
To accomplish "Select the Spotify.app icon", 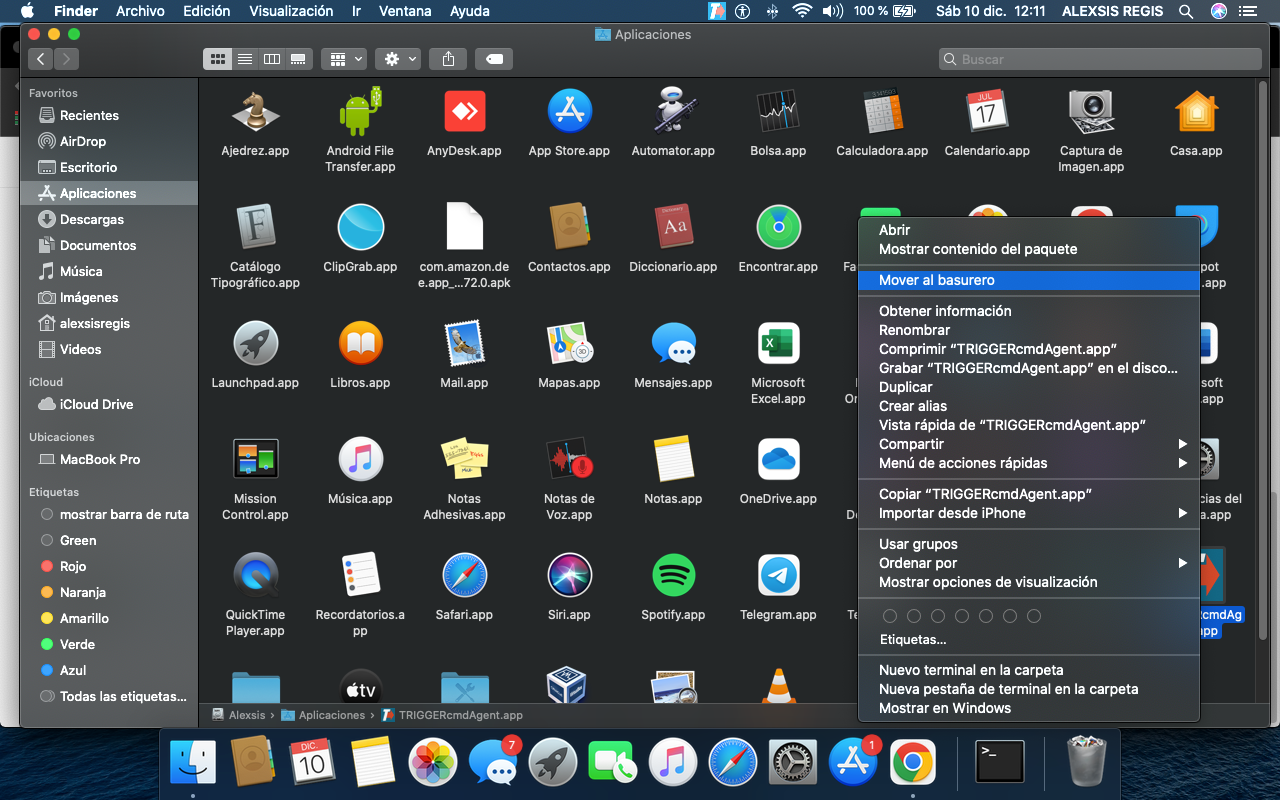I will pos(673,575).
